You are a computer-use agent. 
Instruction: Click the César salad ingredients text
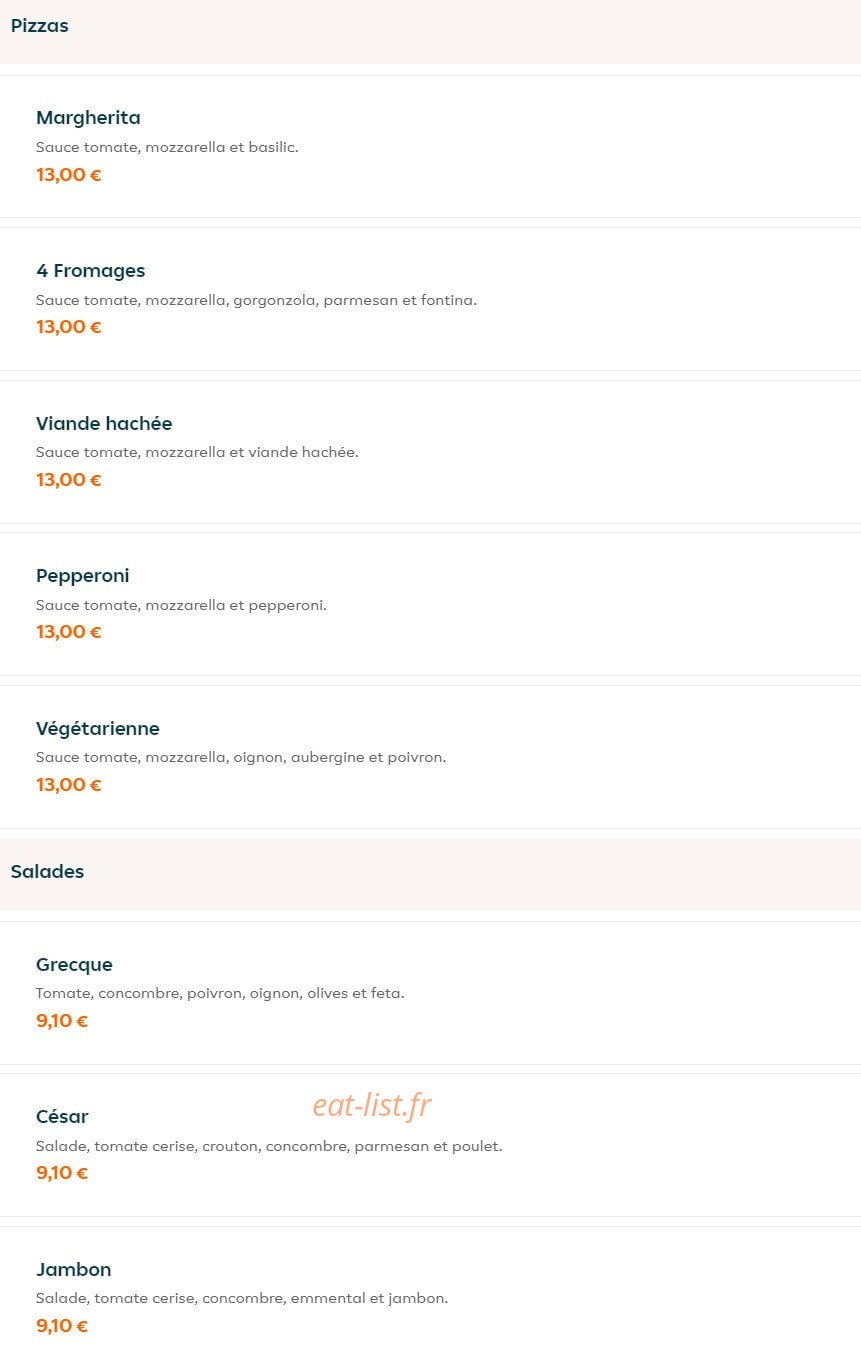coord(269,1146)
